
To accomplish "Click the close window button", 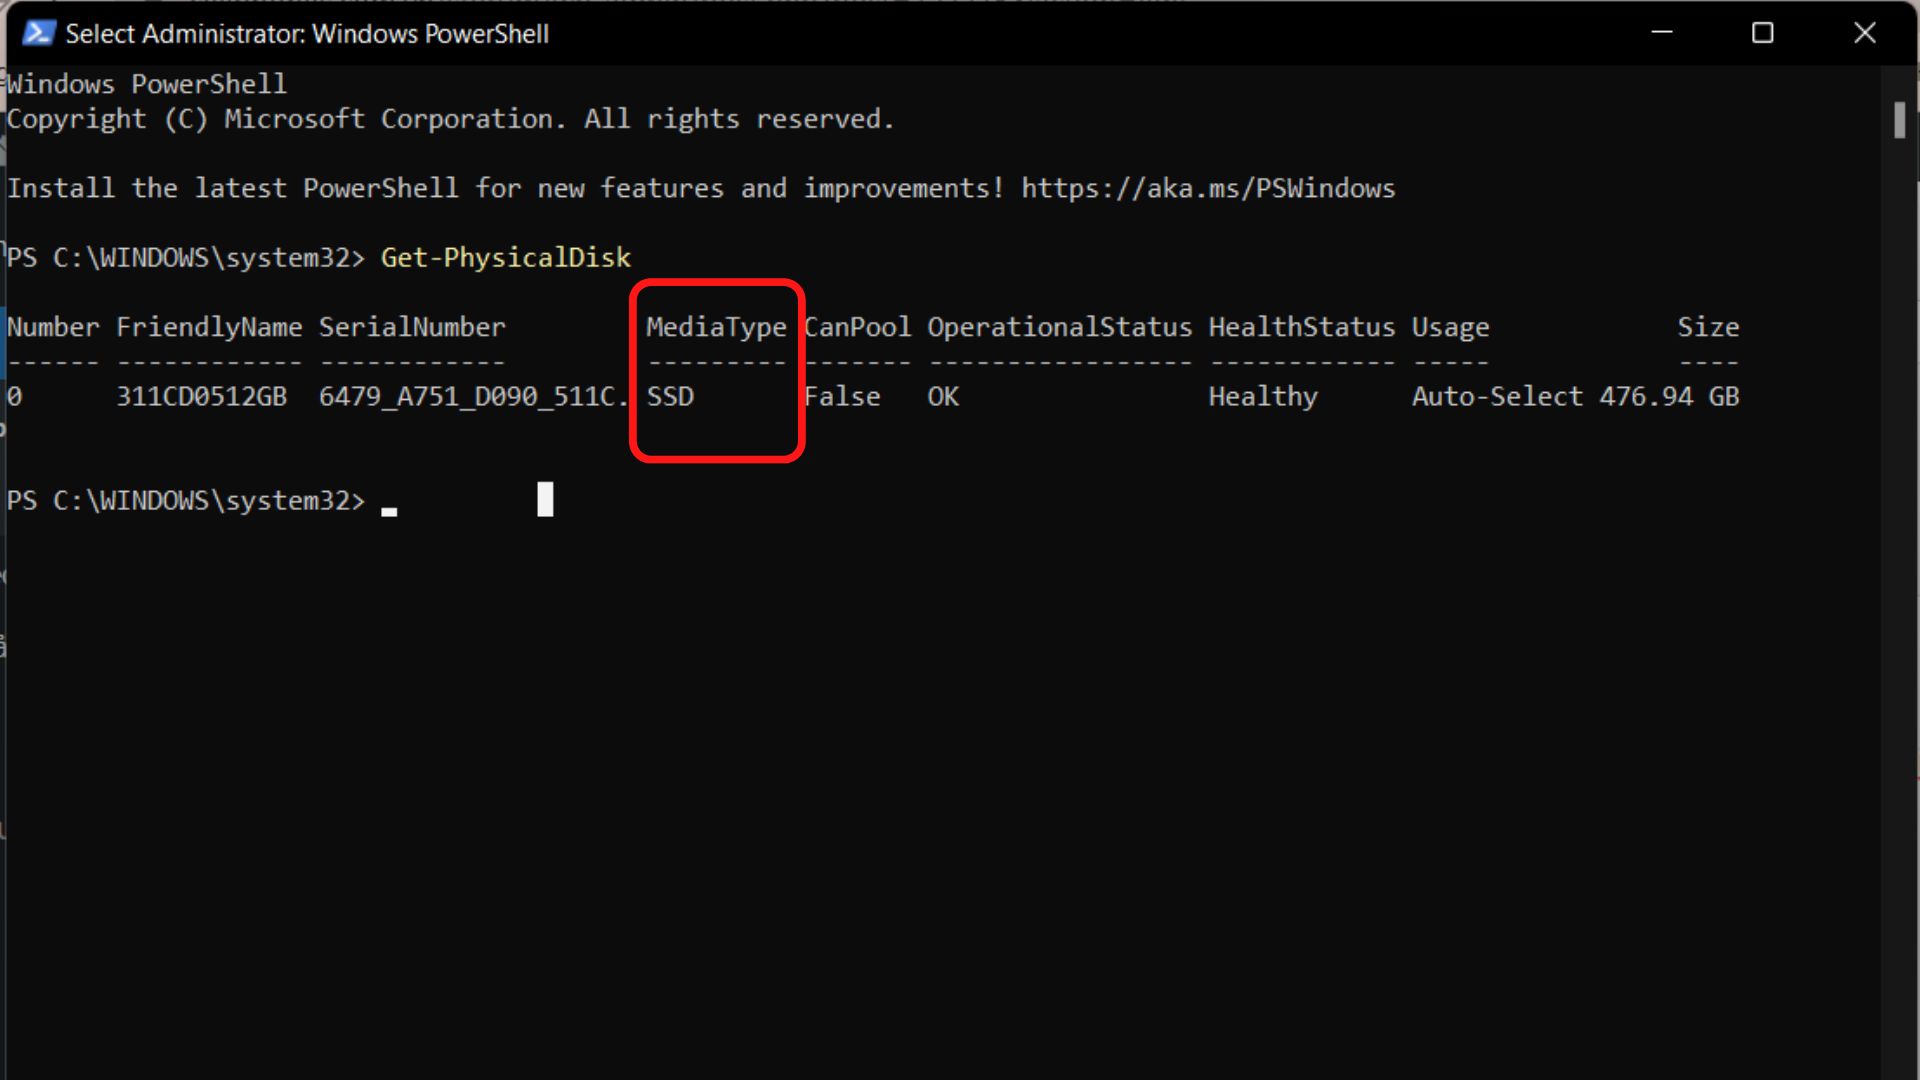I will [x=1865, y=33].
